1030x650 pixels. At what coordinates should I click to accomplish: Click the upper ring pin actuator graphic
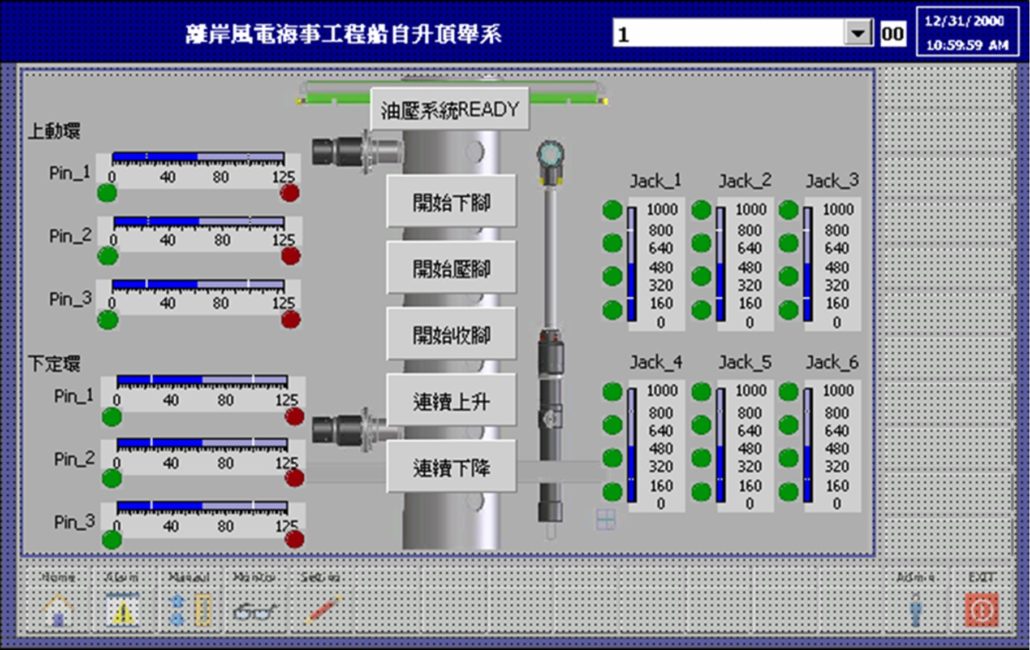tap(356, 151)
